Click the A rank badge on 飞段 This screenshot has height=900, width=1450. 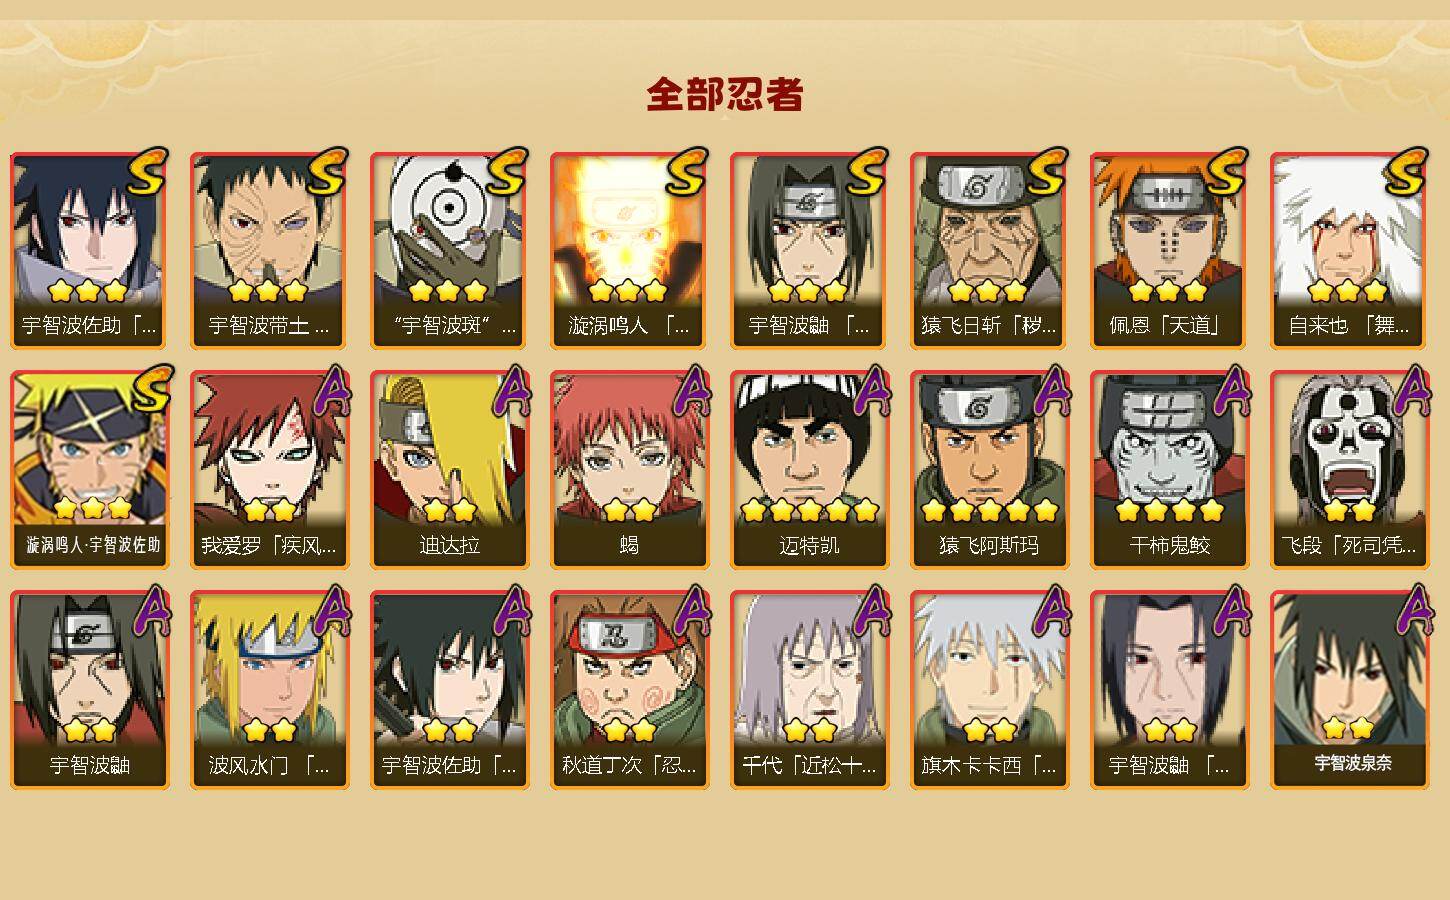tap(1411, 391)
